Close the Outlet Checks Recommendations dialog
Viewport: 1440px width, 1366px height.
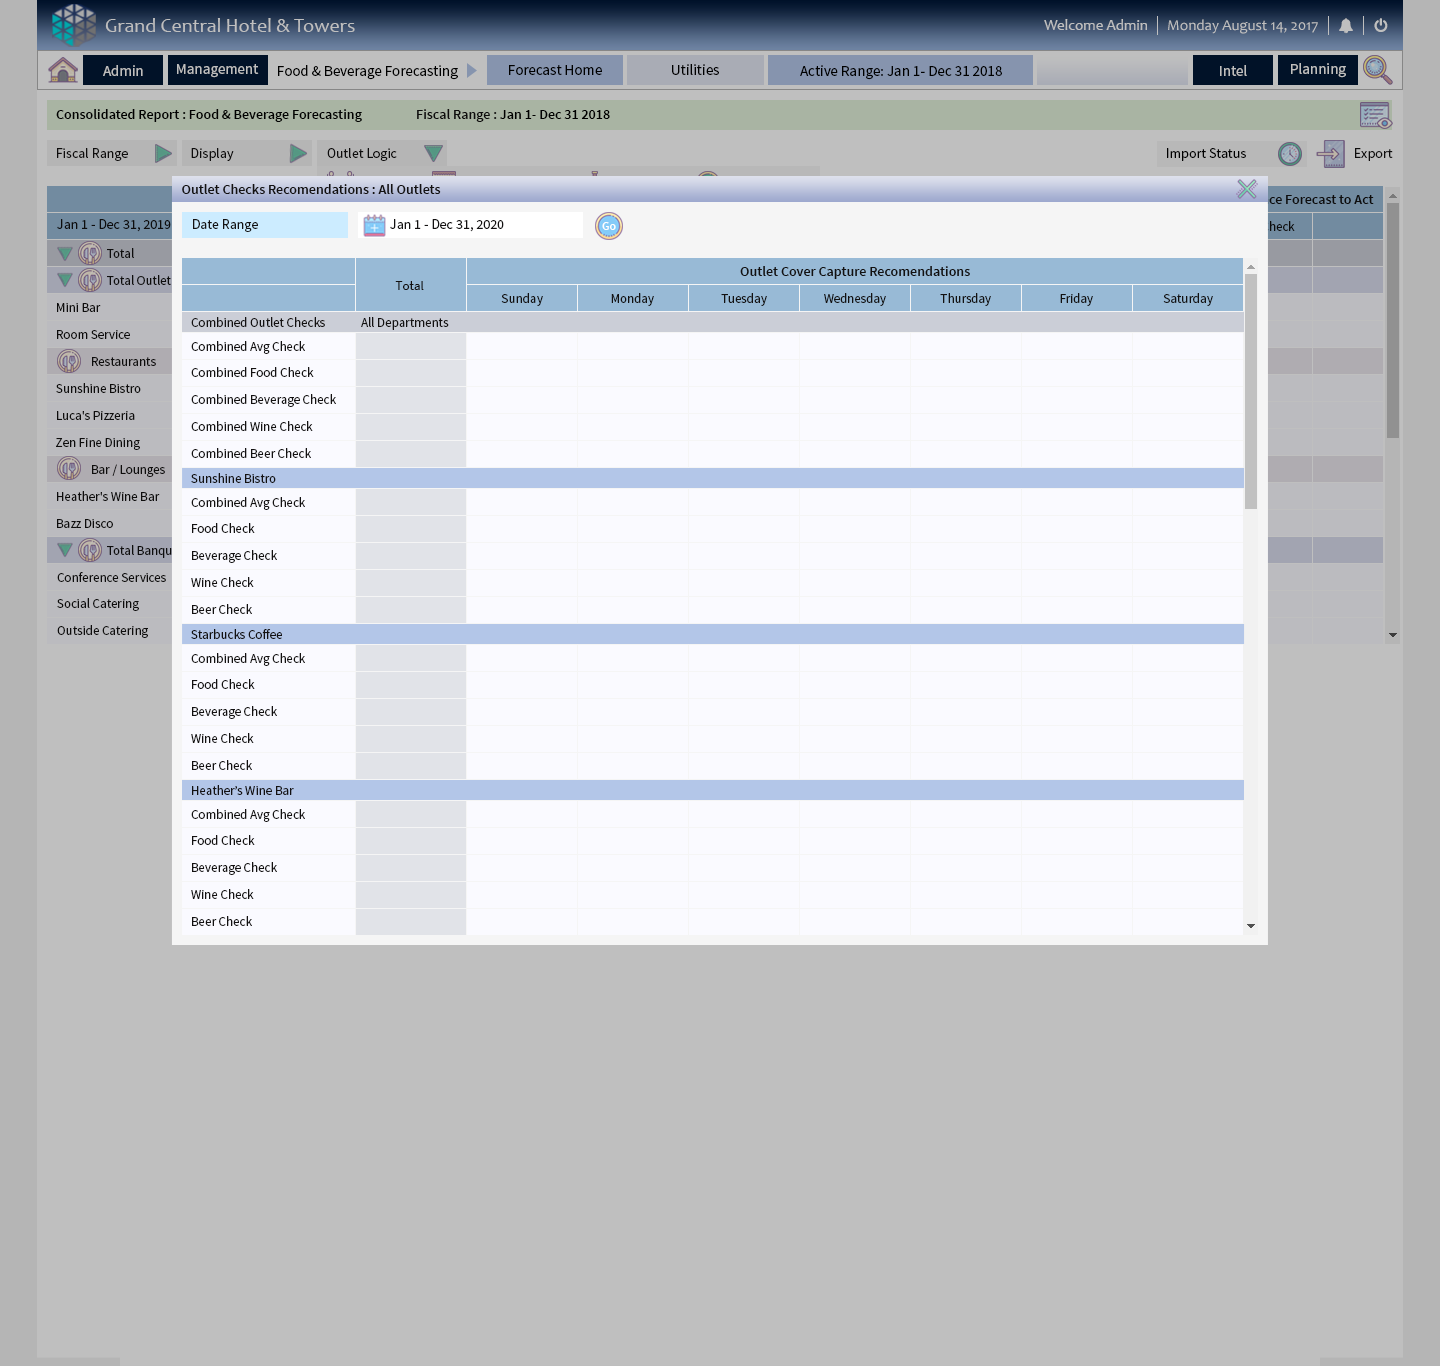[x=1246, y=189]
